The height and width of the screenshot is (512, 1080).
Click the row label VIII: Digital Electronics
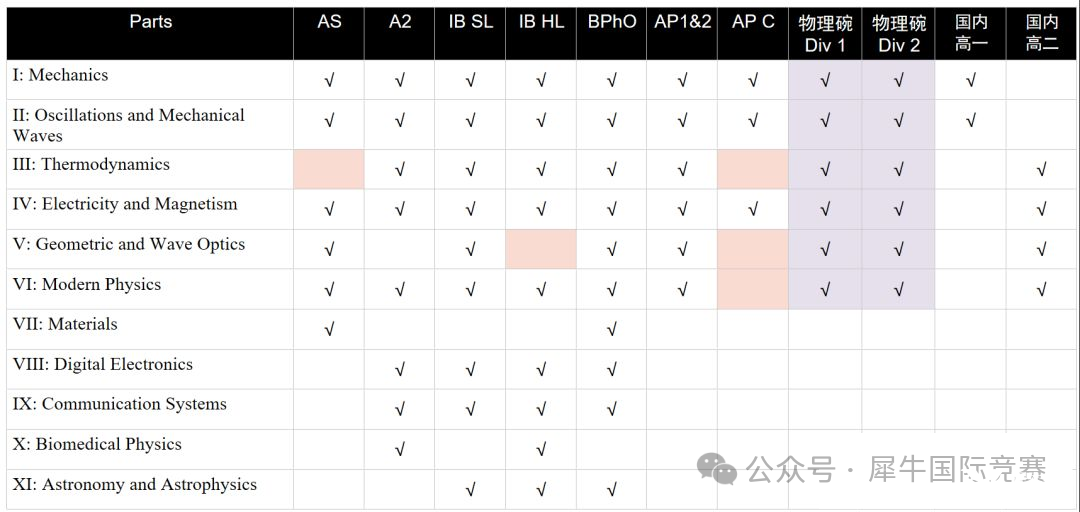pos(103,365)
